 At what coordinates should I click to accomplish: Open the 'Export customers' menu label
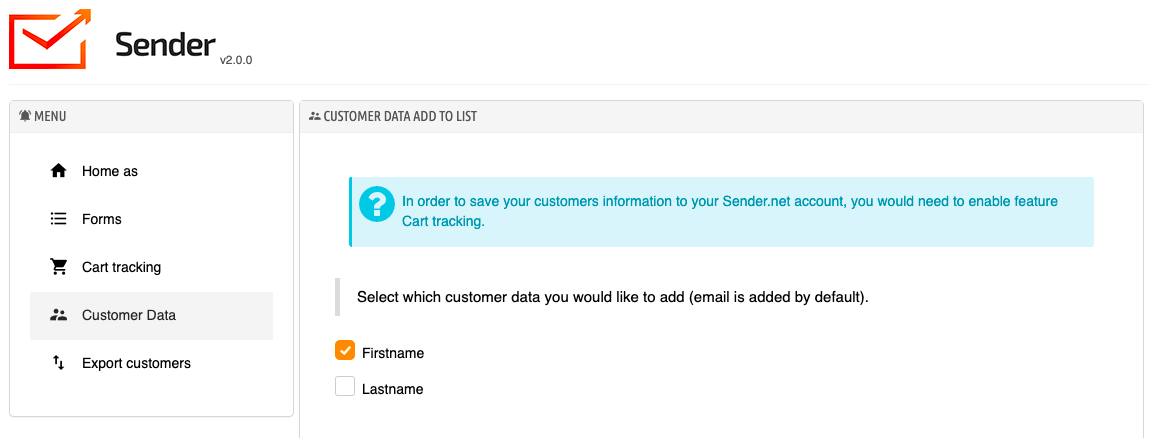(x=136, y=363)
